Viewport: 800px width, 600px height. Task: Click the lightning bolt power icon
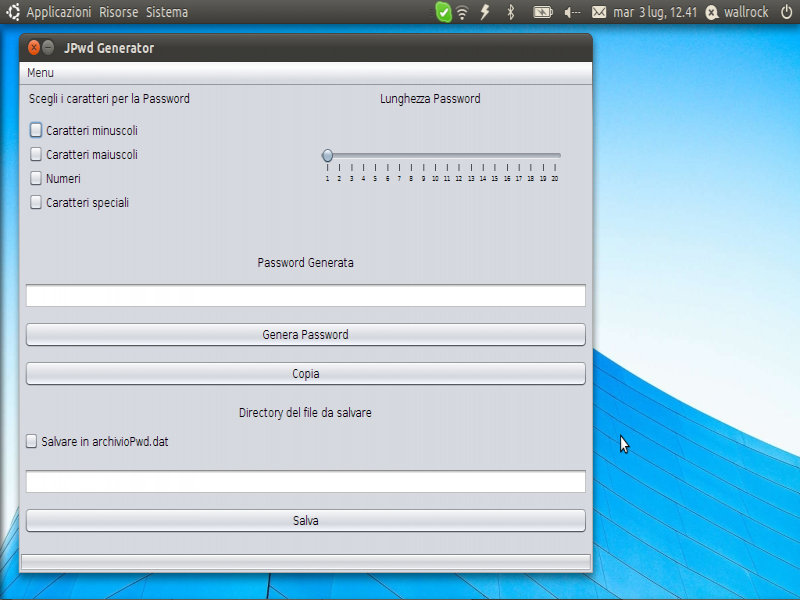point(485,12)
